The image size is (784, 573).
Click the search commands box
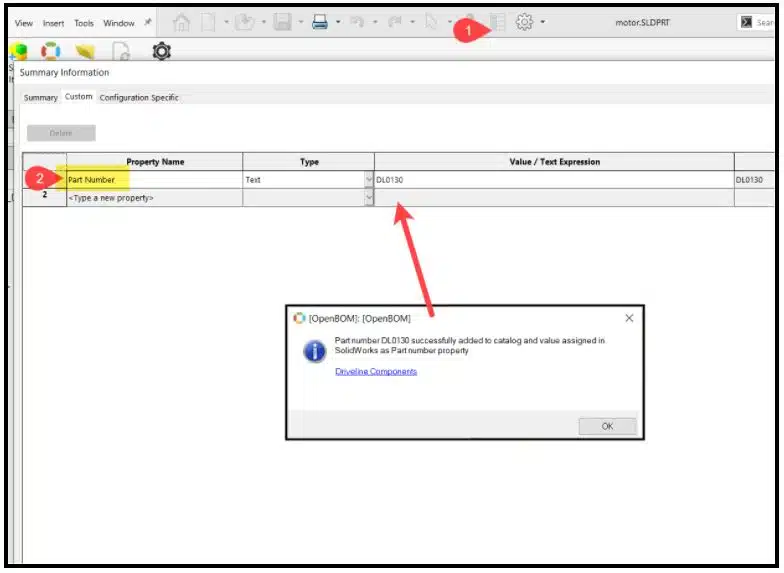pos(756,22)
